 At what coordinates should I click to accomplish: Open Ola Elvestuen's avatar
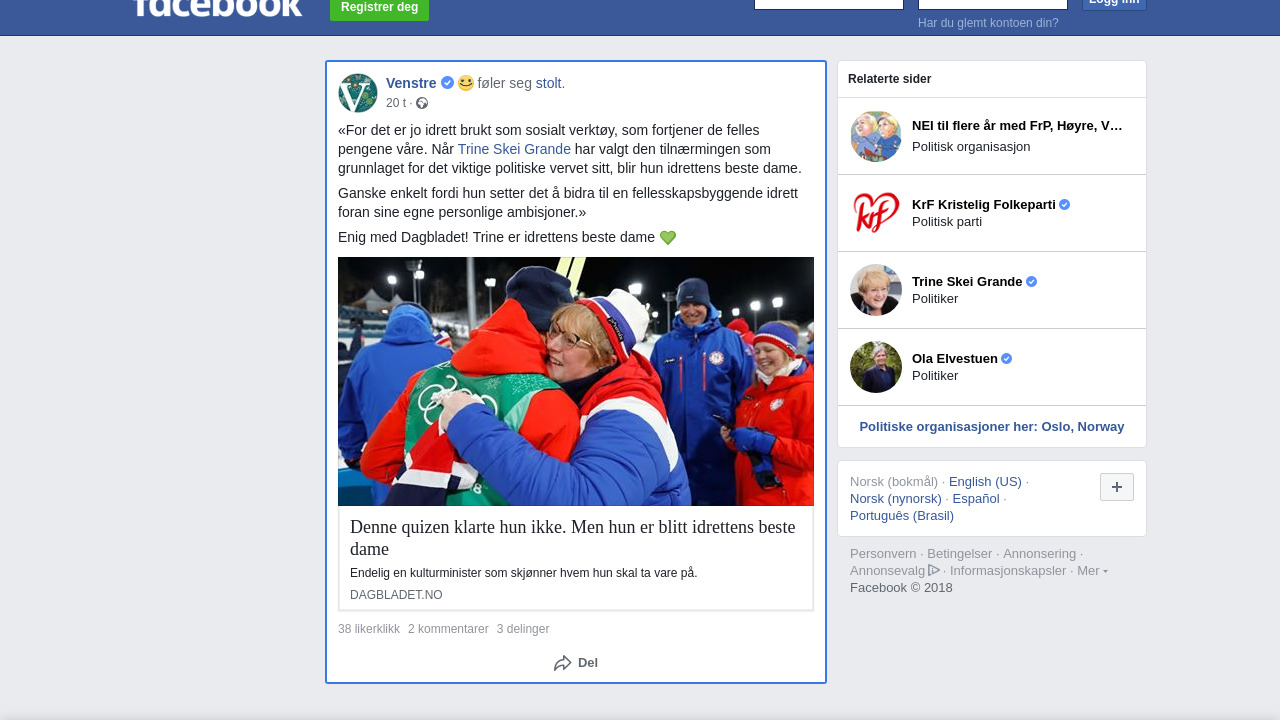(x=876, y=367)
